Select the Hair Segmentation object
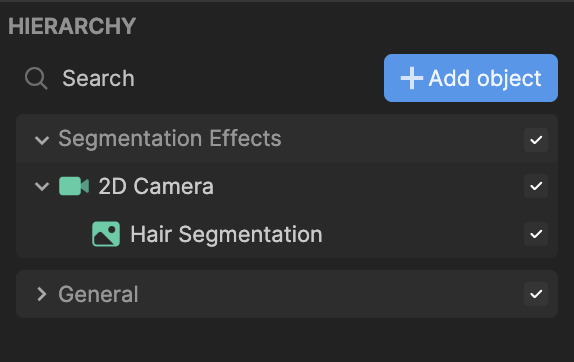This screenshot has height=362, width=574. pos(226,234)
